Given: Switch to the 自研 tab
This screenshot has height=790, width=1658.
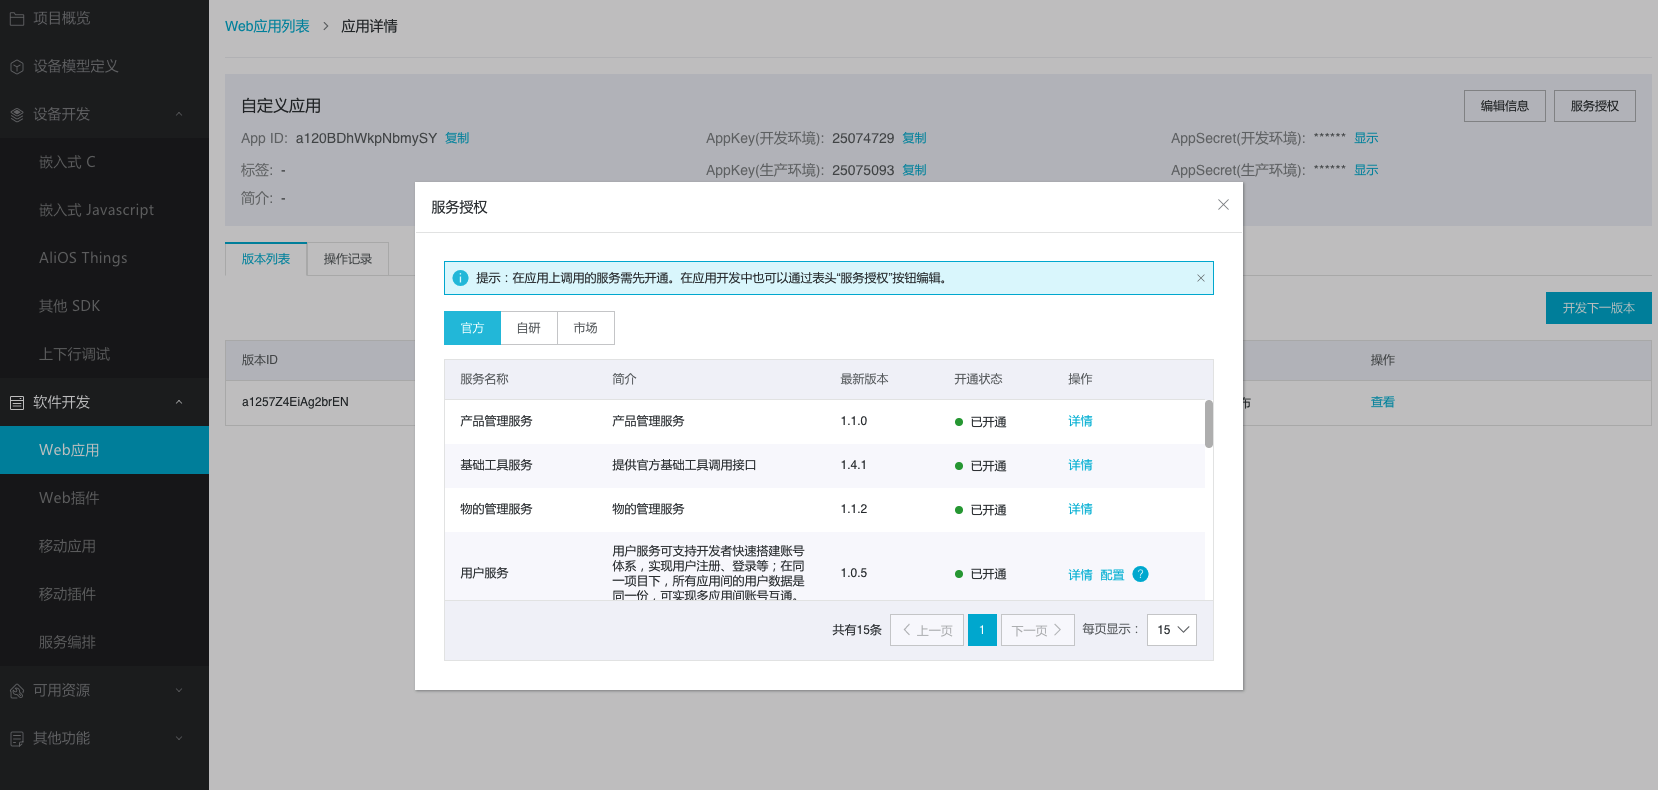Looking at the screenshot, I should [x=529, y=328].
